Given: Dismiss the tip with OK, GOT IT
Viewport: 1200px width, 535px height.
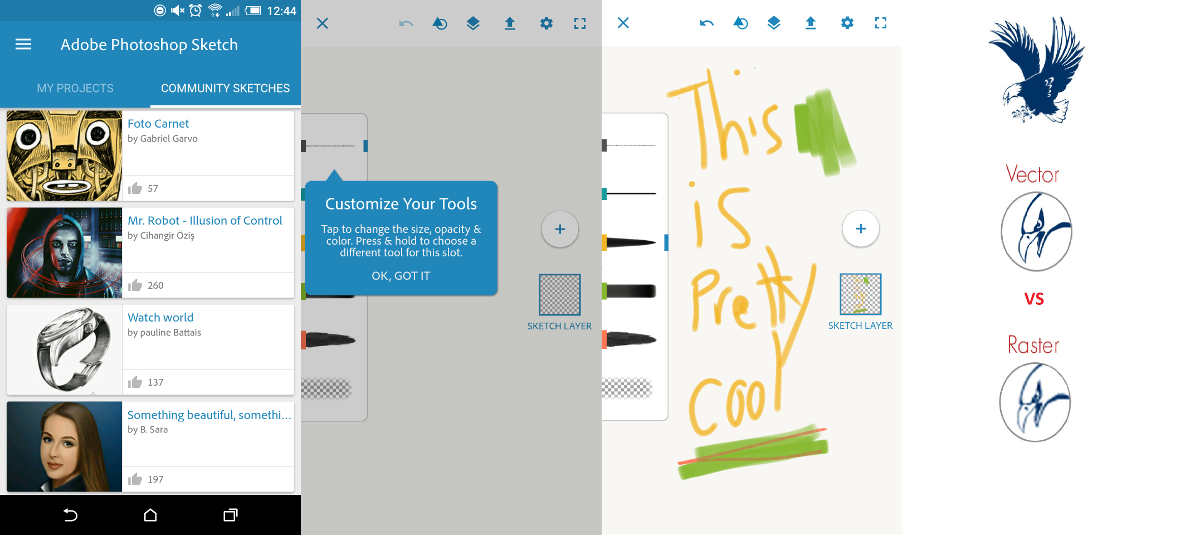Looking at the screenshot, I should point(401,276).
